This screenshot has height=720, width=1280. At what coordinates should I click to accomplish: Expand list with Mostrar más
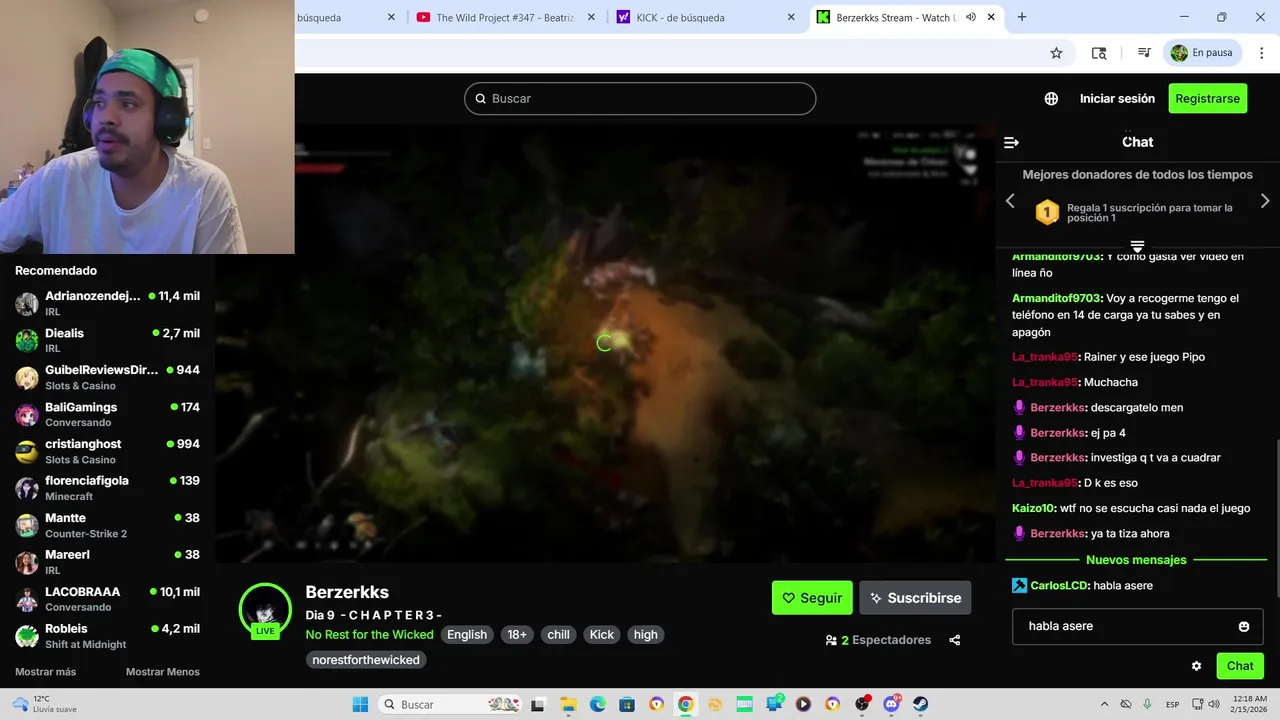click(x=46, y=672)
